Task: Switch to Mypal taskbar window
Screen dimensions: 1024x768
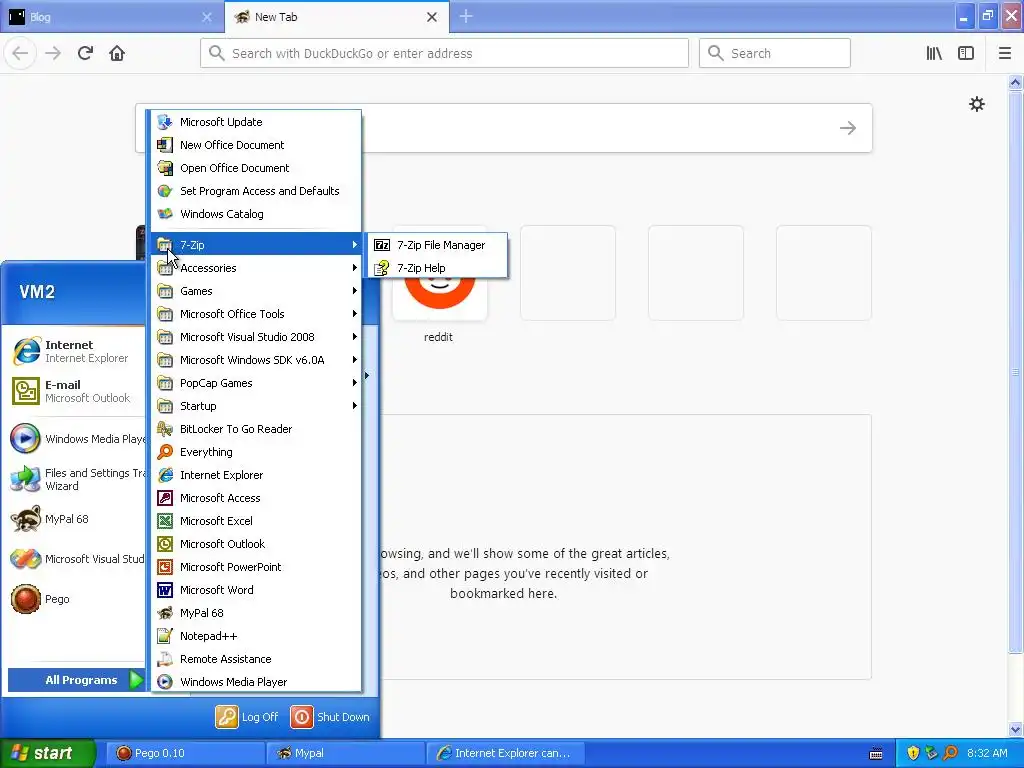Action: pyautogui.click(x=345, y=753)
